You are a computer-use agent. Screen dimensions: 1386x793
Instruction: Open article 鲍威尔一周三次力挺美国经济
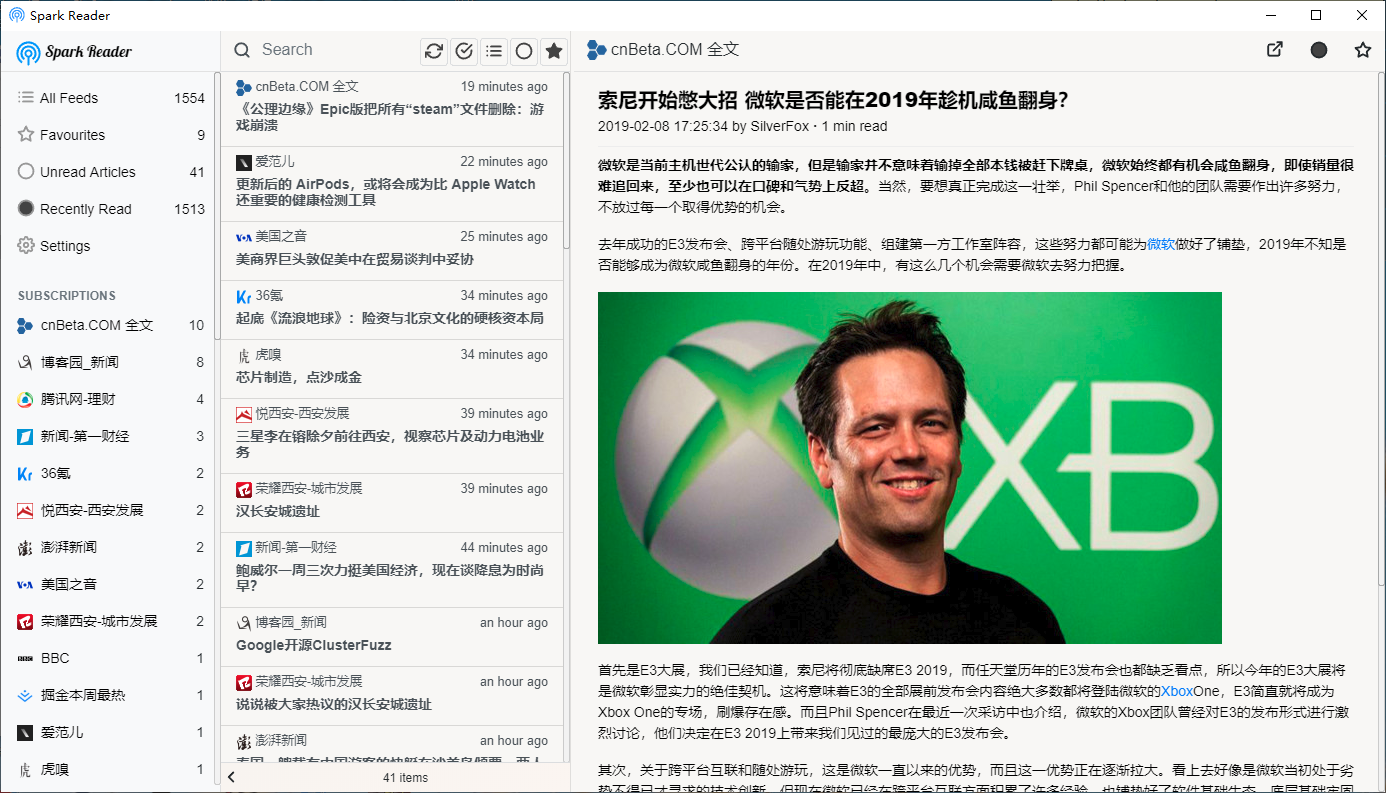click(392, 570)
